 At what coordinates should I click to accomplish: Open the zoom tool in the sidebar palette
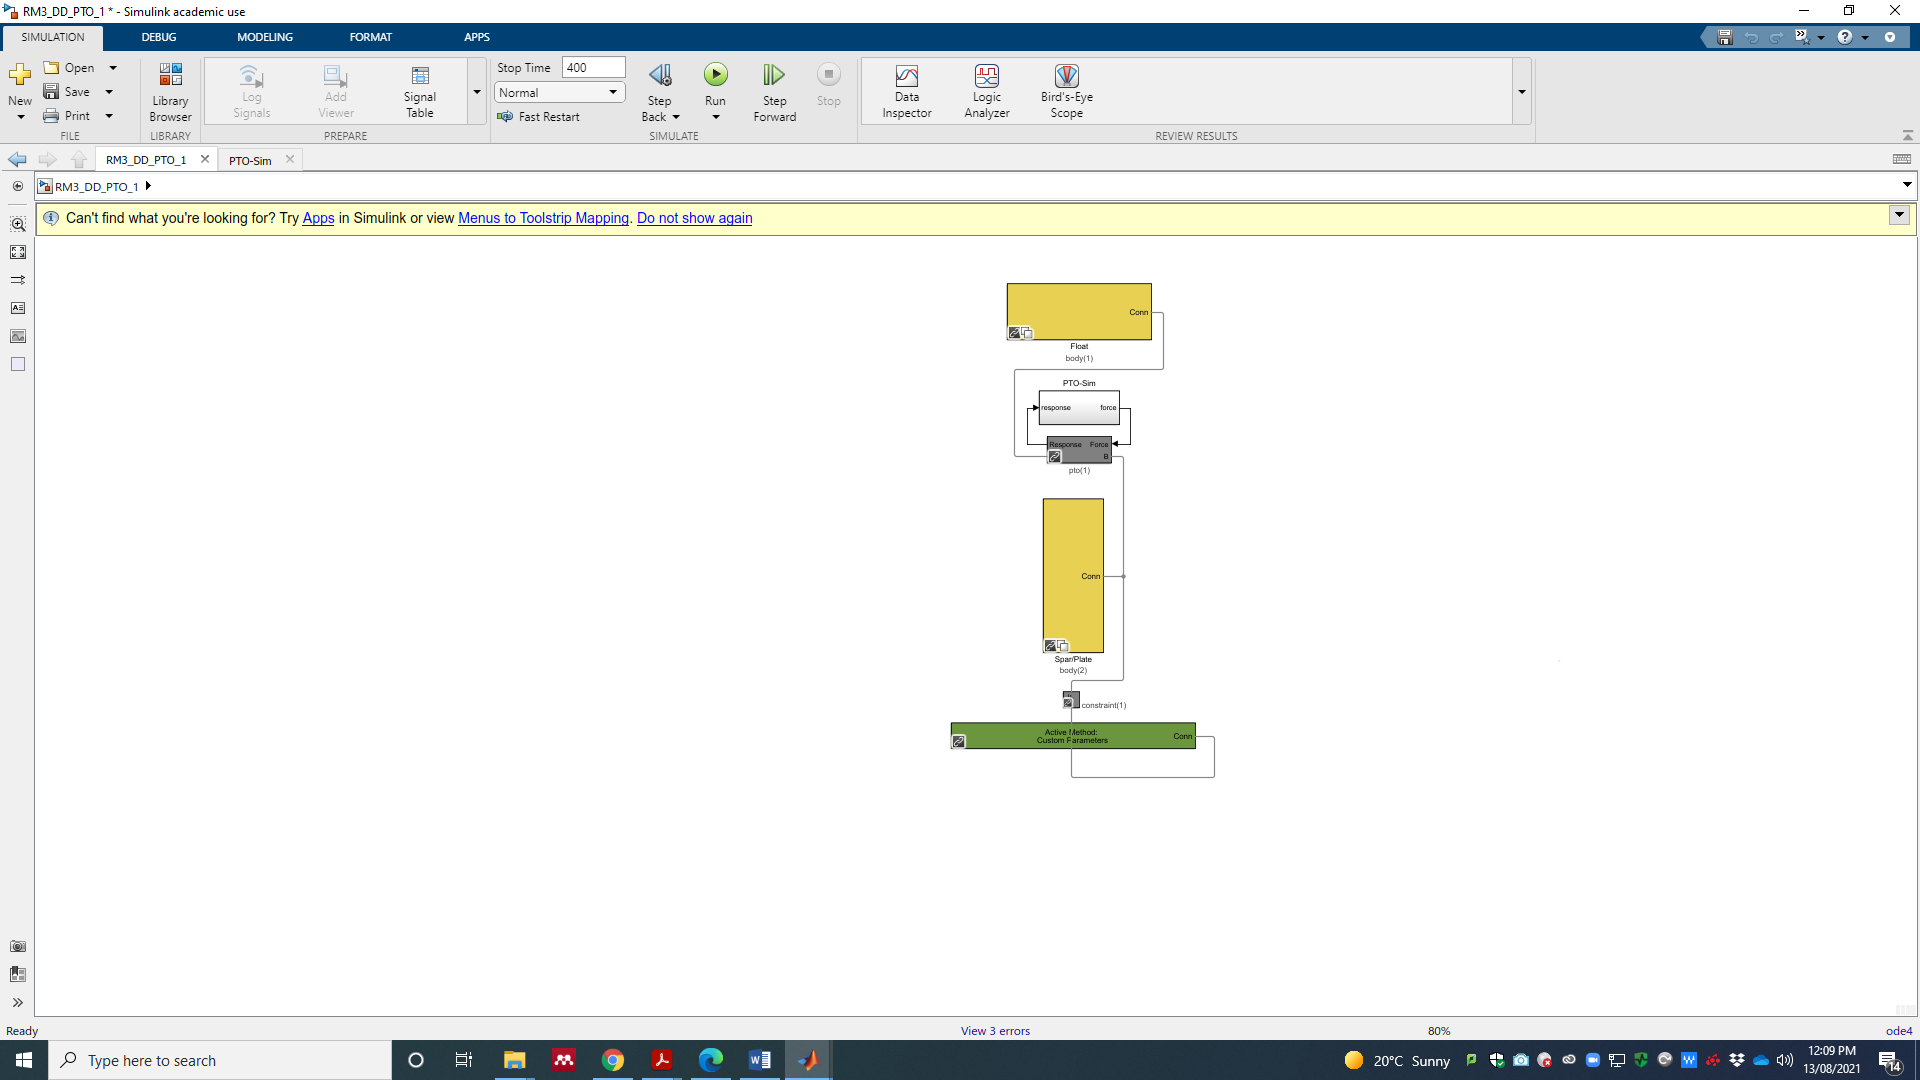18,224
